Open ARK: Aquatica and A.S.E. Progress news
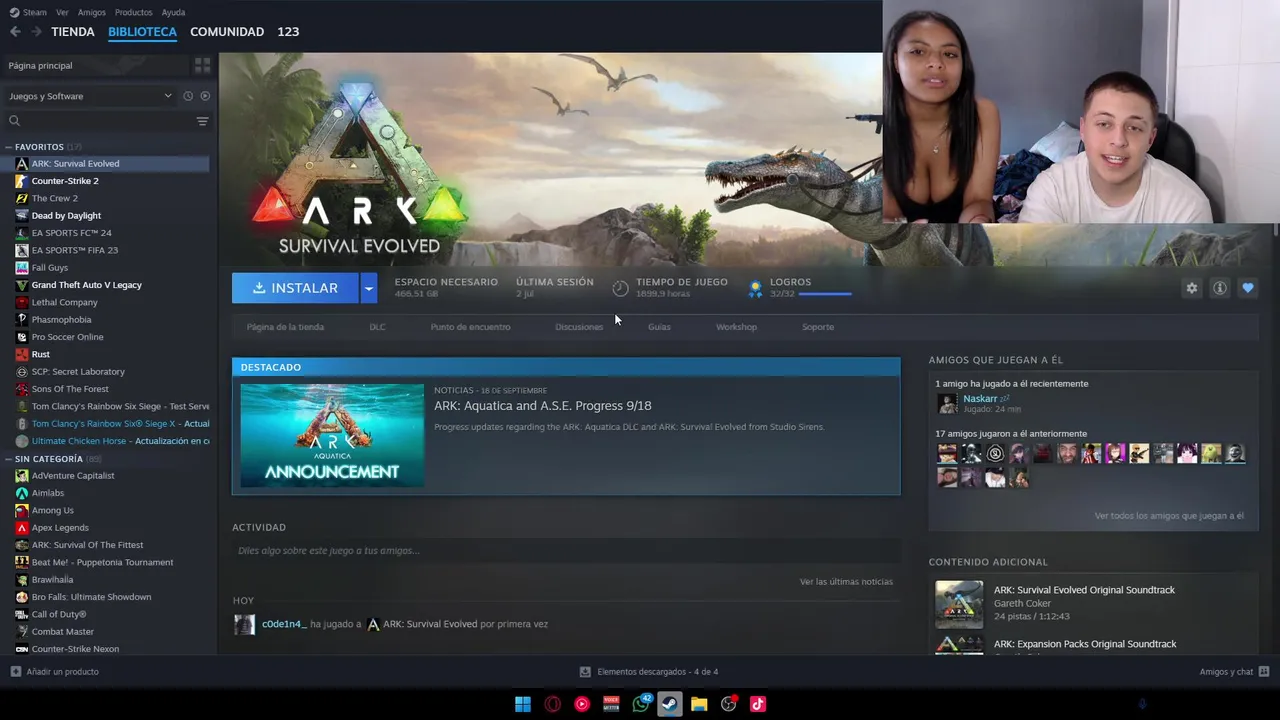 542,406
